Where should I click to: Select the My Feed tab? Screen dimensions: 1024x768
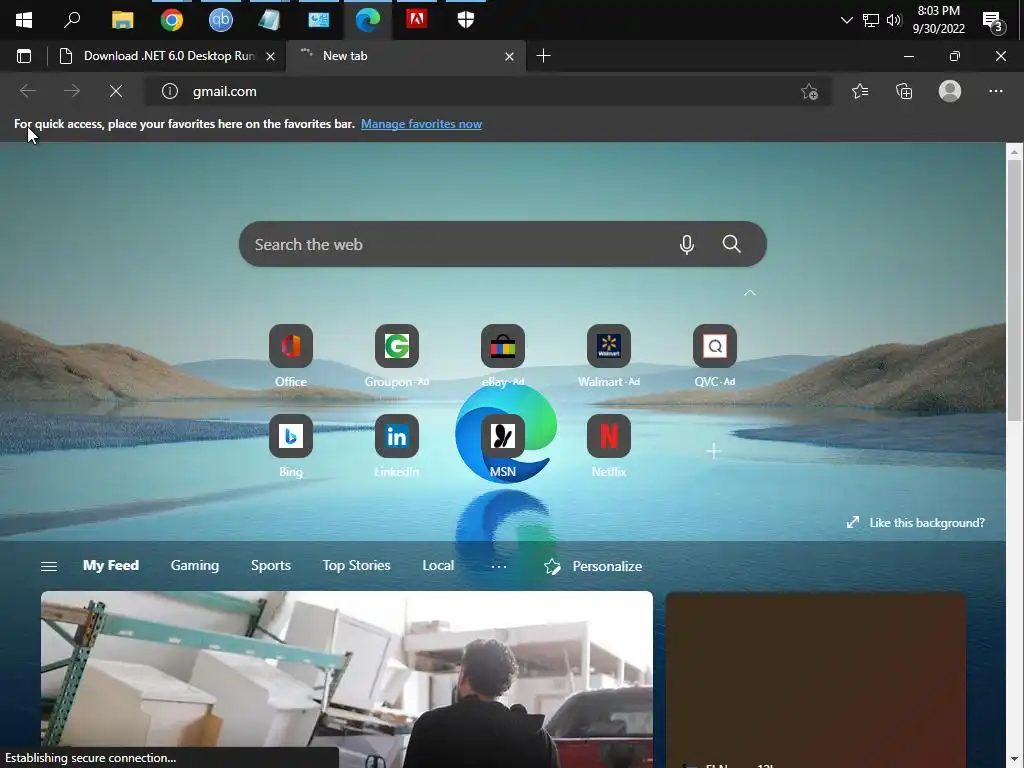coord(111,566)
